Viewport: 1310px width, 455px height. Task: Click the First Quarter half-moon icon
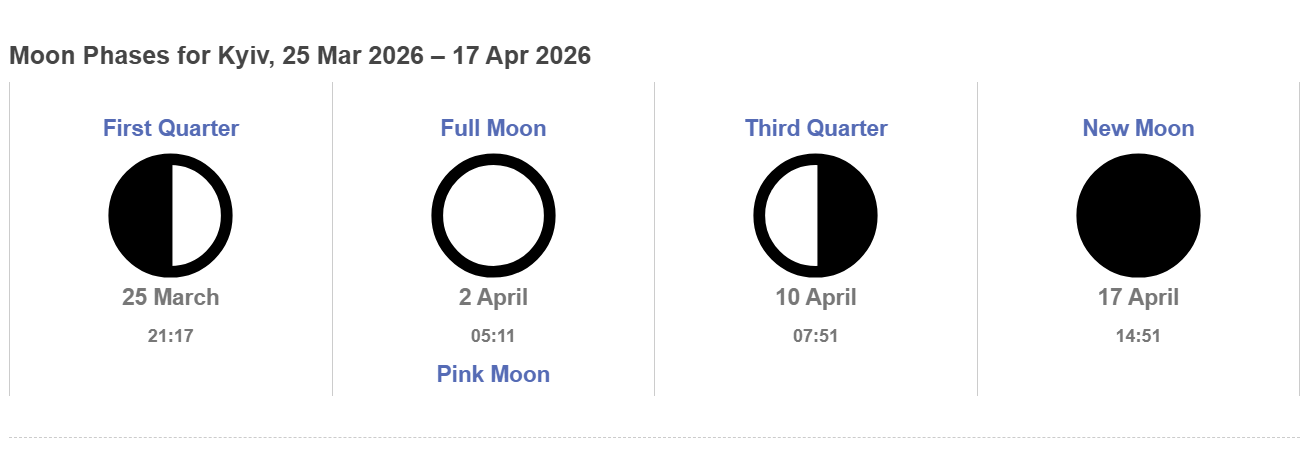pos(170,216)
